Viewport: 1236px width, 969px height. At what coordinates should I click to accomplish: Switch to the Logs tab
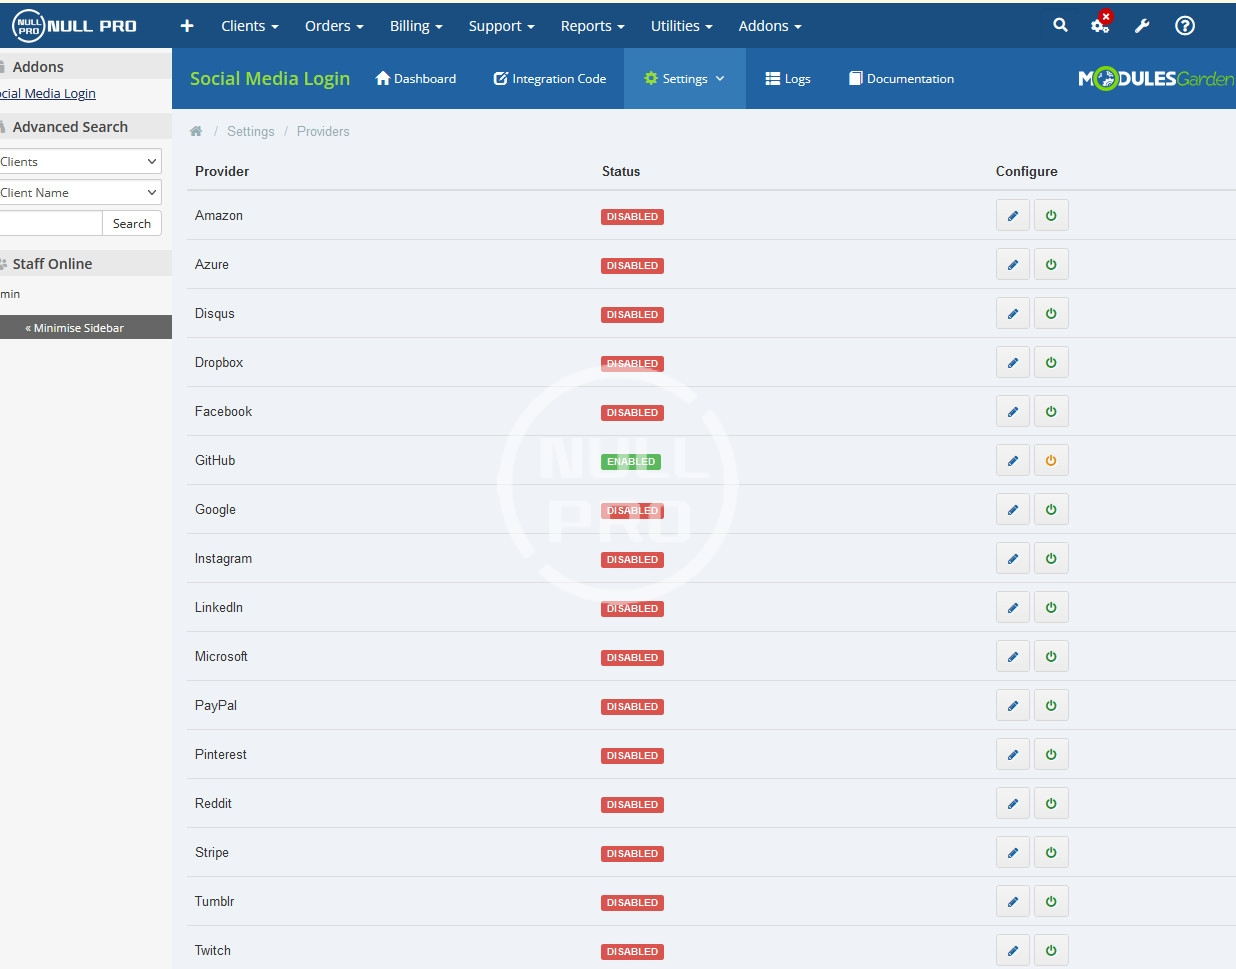(788, 79)
